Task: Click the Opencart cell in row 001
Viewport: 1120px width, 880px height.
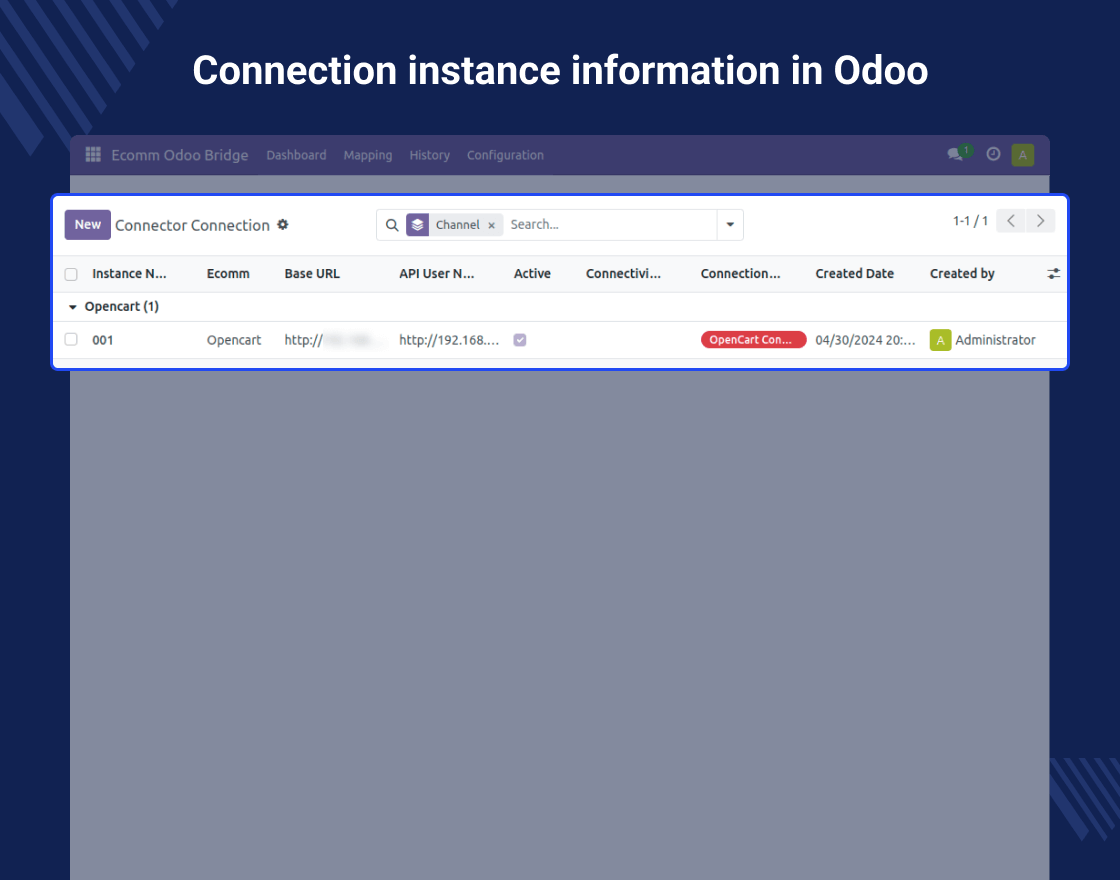Action: 234,340
